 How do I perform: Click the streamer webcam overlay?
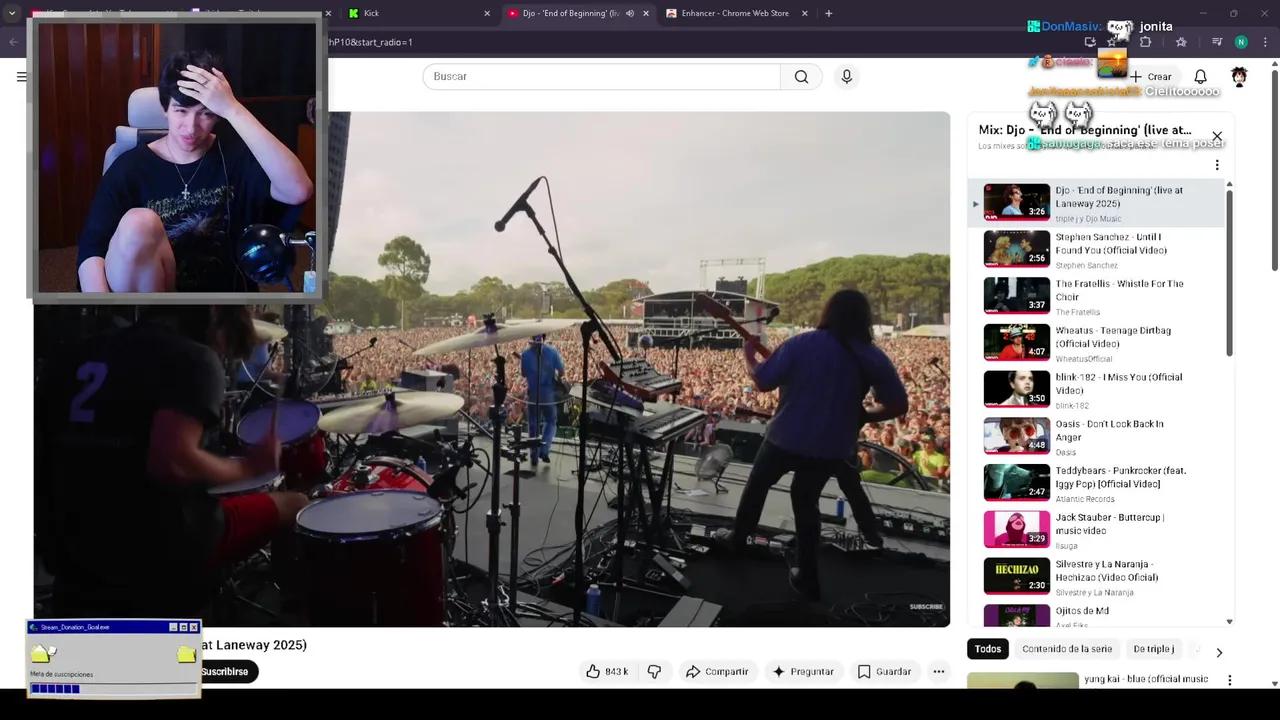click(175, 158)
